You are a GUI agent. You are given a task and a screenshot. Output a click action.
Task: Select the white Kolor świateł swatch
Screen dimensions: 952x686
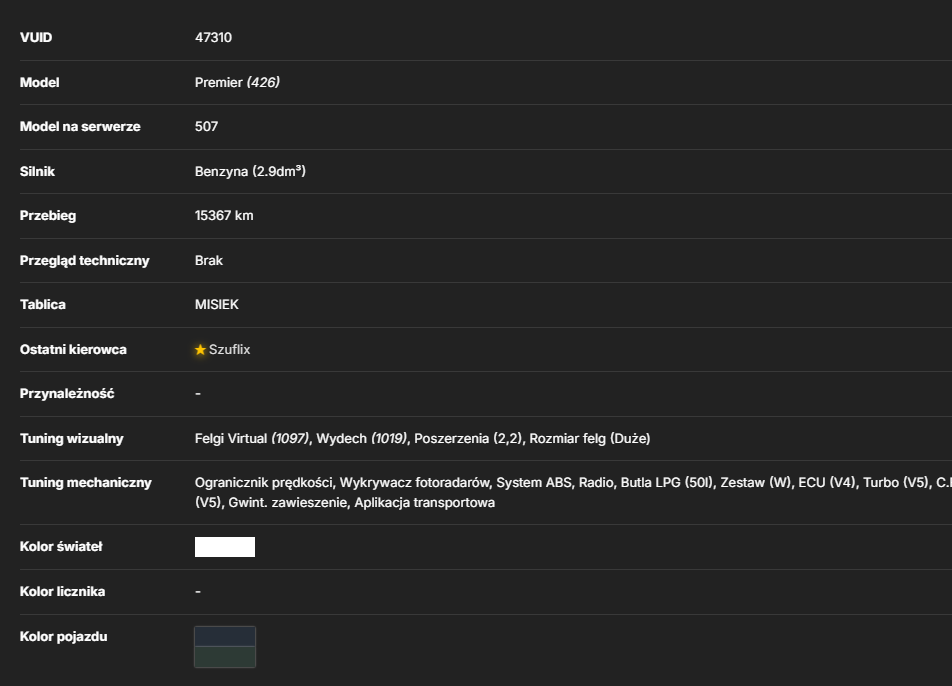(x=225, y=547)
